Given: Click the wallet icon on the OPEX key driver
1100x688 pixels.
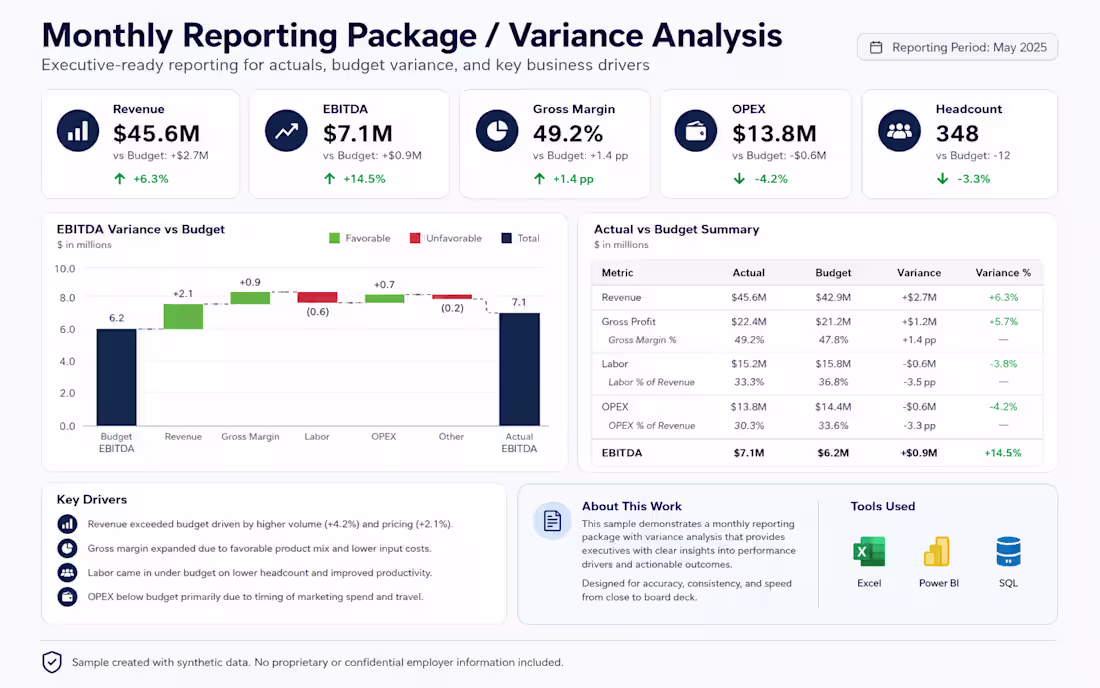Looking at the screenshot, I should click(67, 597).
